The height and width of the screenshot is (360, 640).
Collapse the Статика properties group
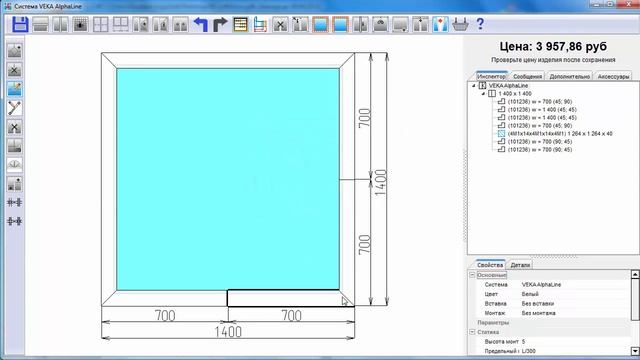[472, 332]
